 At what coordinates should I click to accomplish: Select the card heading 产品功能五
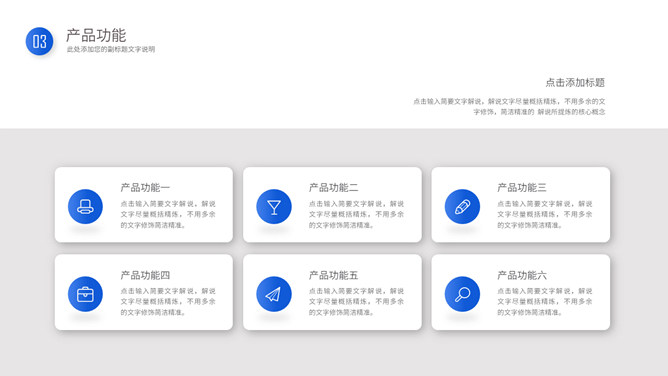[334, 275]
